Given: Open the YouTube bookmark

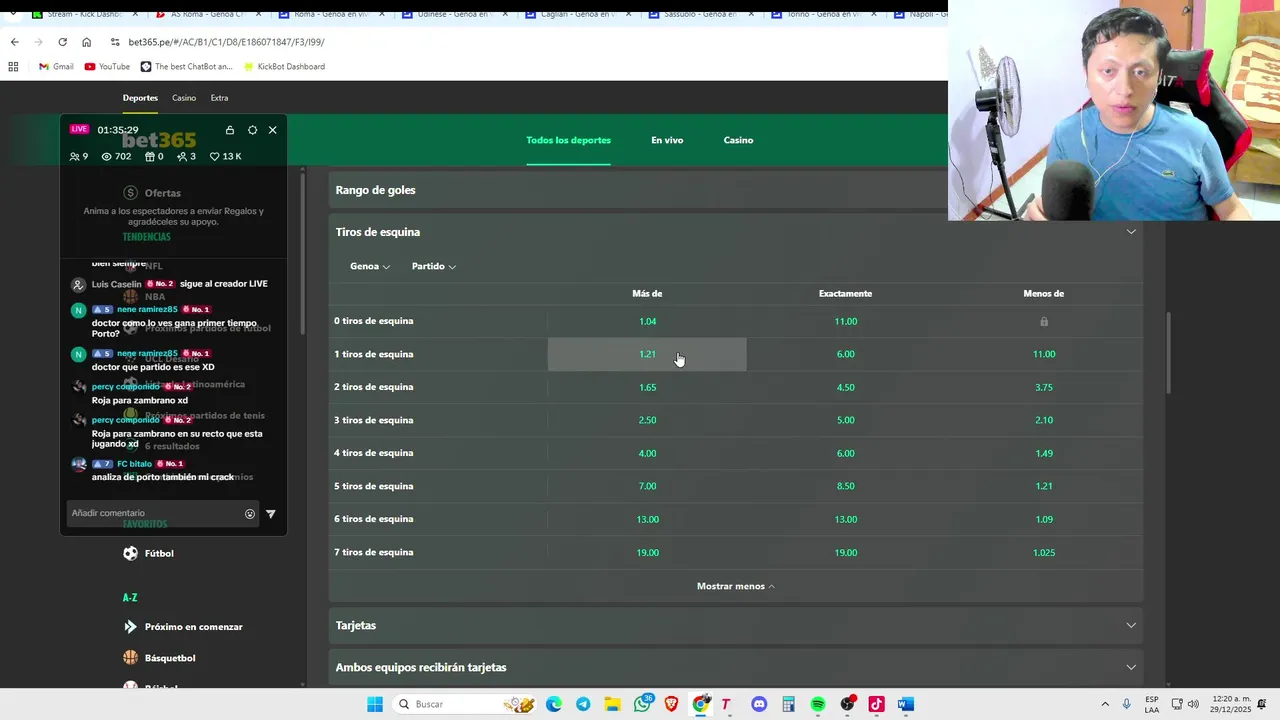Looking at the screenshot, I should point(107,67).
